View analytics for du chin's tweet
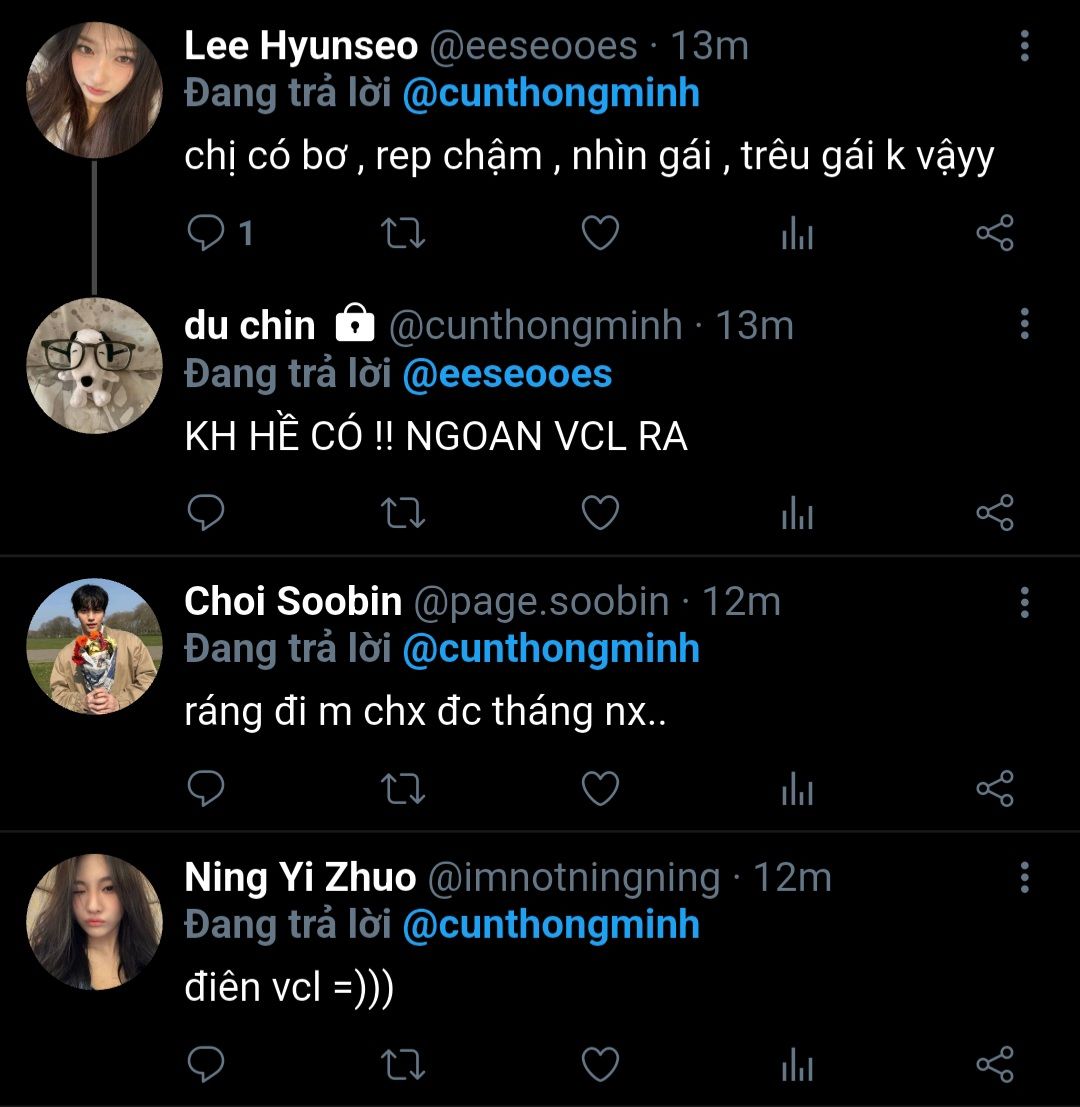Screen dimensions: 1080x1107 (x=797, y=513)
